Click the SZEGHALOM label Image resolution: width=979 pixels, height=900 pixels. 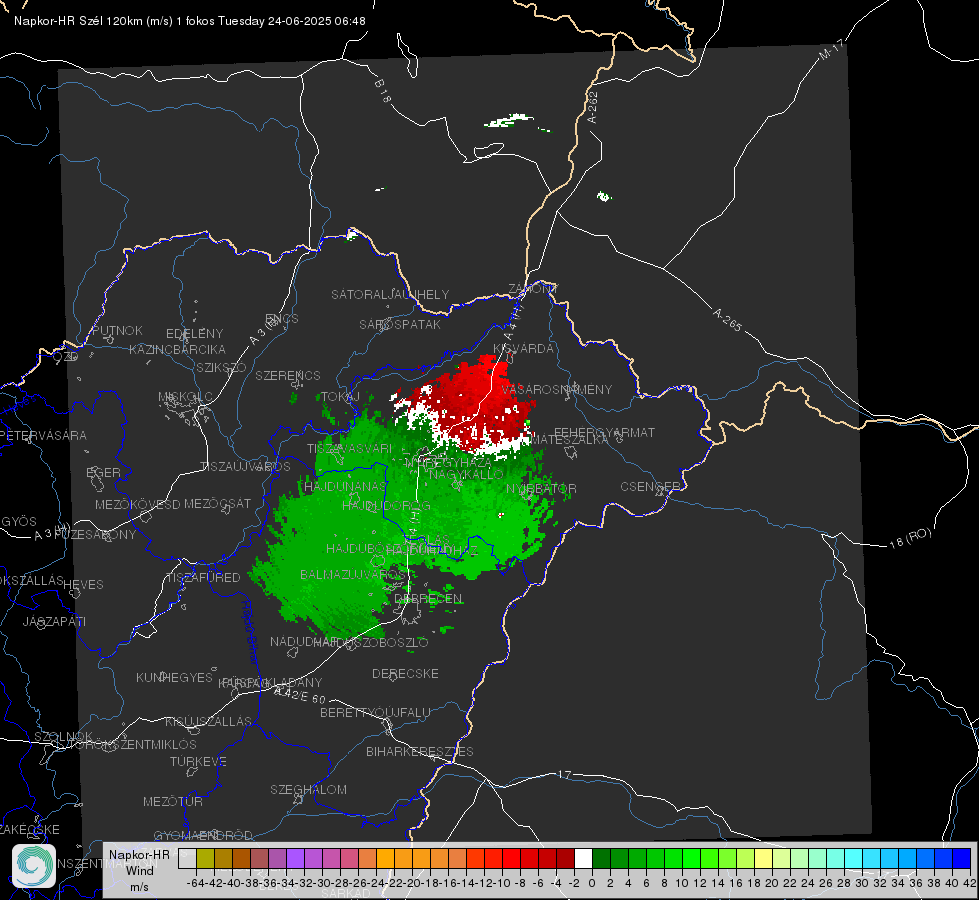308,790
